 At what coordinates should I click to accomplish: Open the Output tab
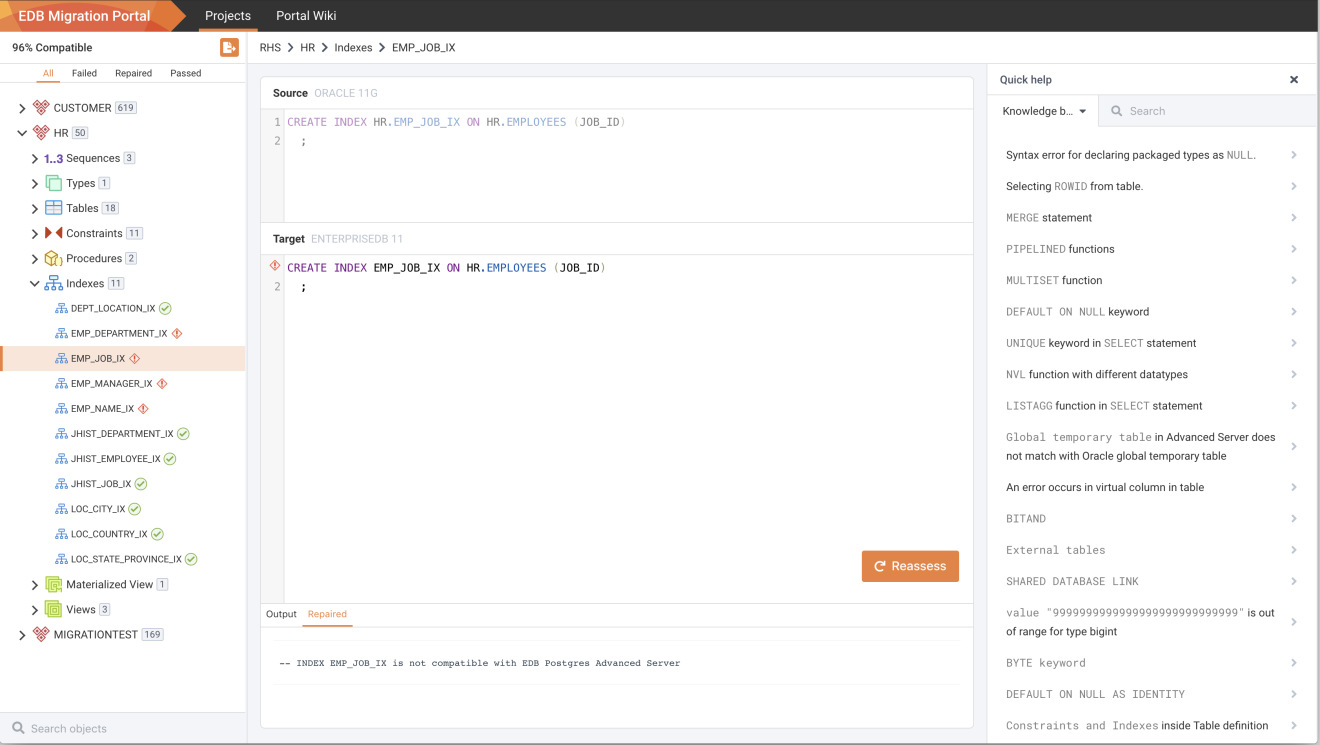281,614
